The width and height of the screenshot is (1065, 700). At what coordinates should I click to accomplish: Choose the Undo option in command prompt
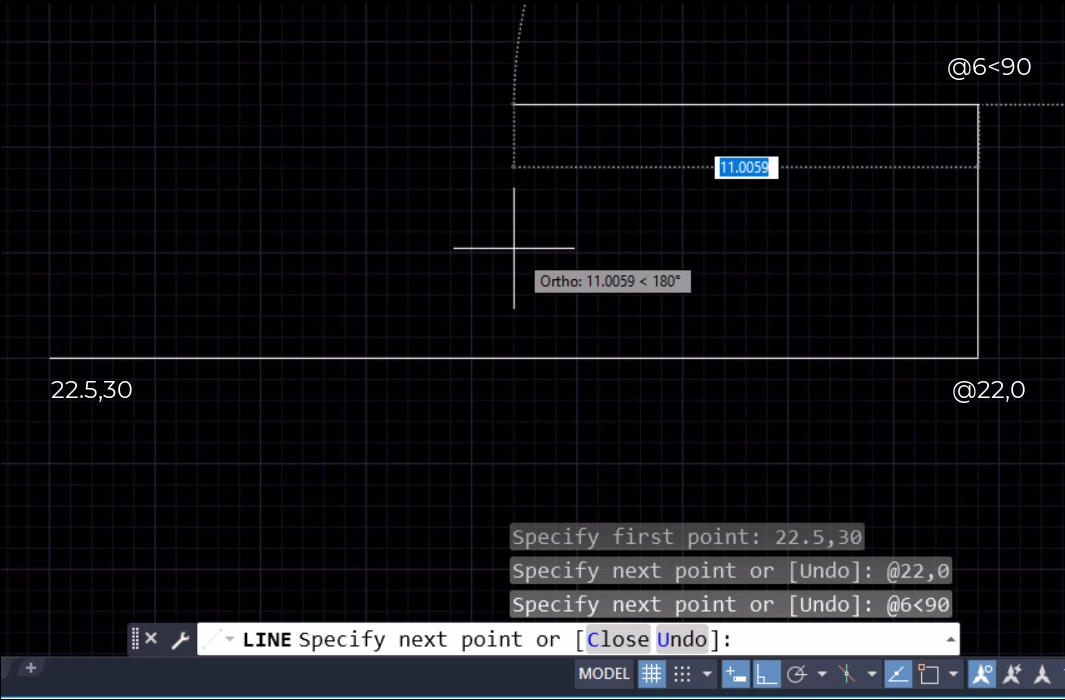click(x=683, y=639)
